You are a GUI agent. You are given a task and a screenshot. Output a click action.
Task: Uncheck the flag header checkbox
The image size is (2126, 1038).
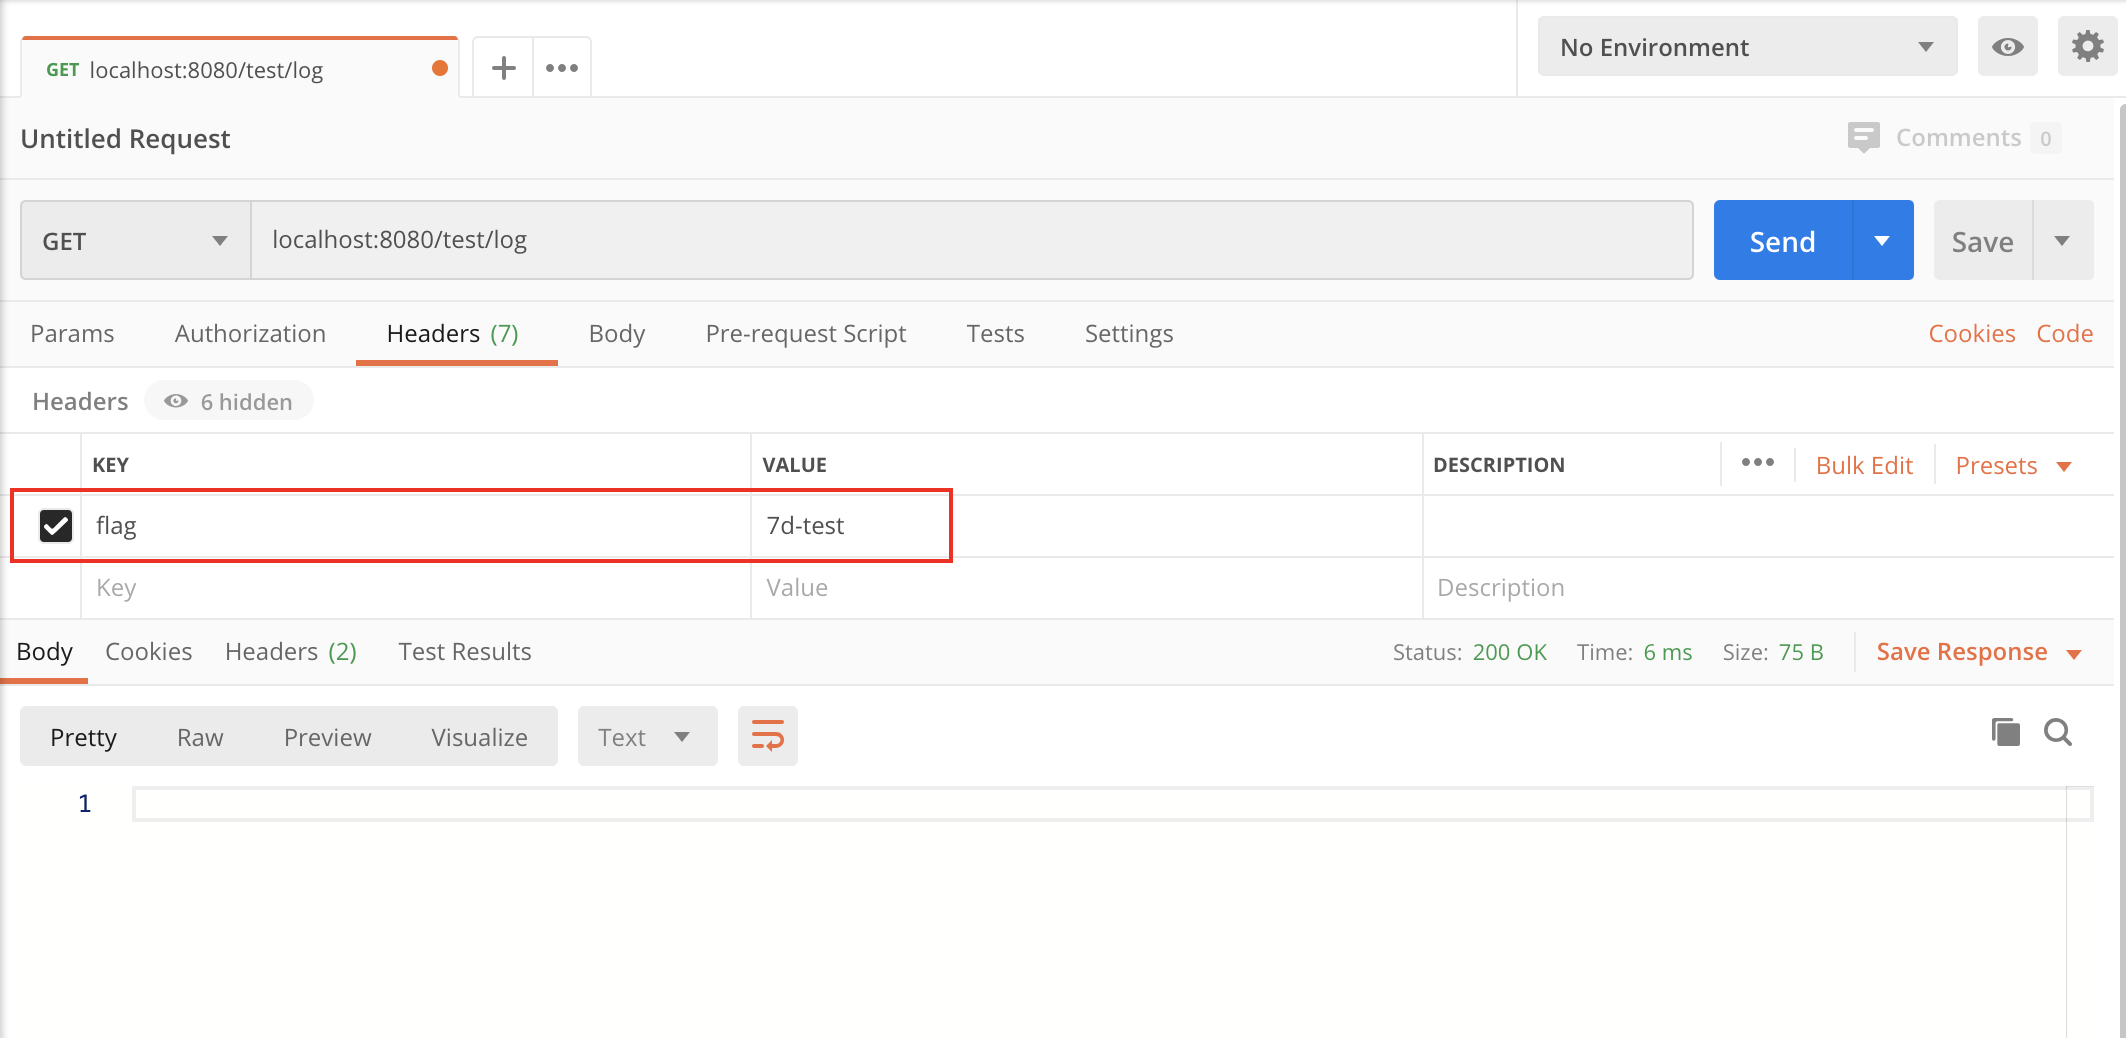[x=56, y=525]
